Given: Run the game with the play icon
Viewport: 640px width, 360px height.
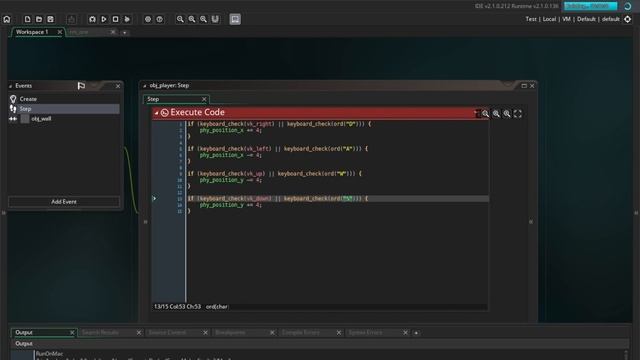Looking at the screenshot, I should [x=104, y=19].
